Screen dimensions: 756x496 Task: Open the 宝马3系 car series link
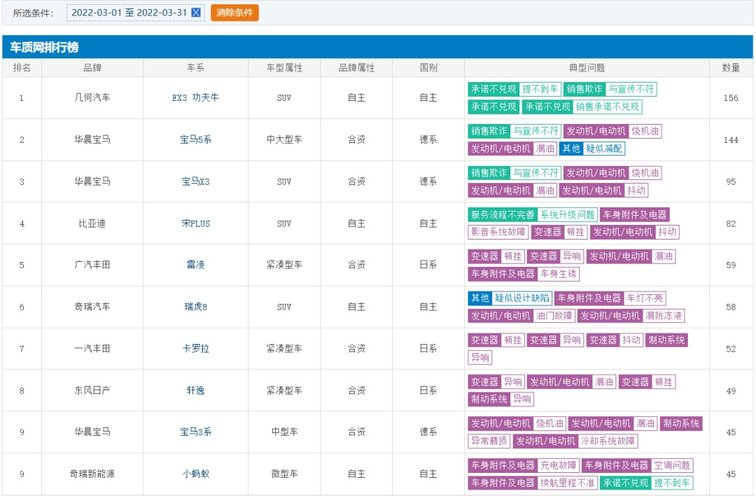point(195,432)
